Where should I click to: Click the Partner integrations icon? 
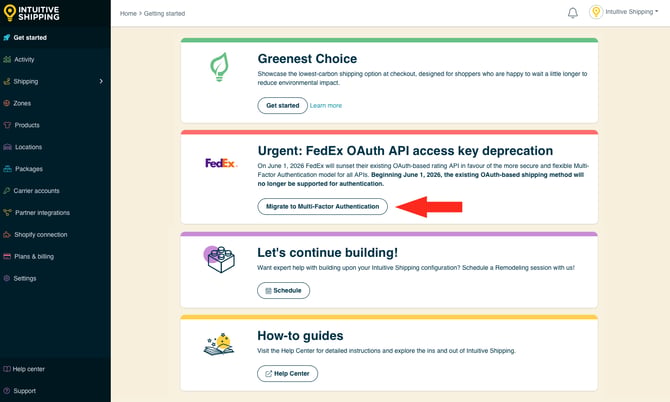7,212
